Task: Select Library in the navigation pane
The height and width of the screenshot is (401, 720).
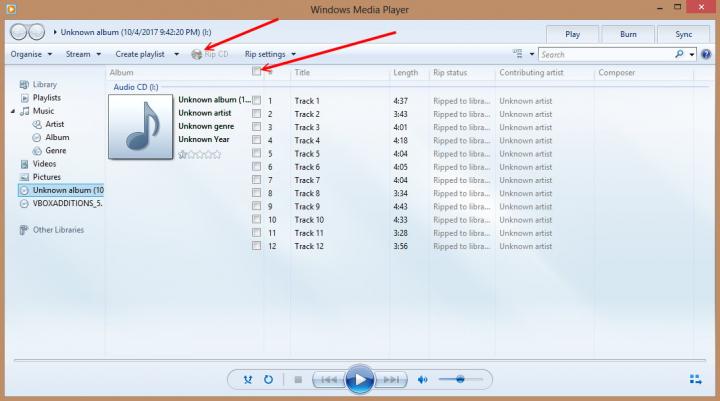Action: (x=45, y=85)
